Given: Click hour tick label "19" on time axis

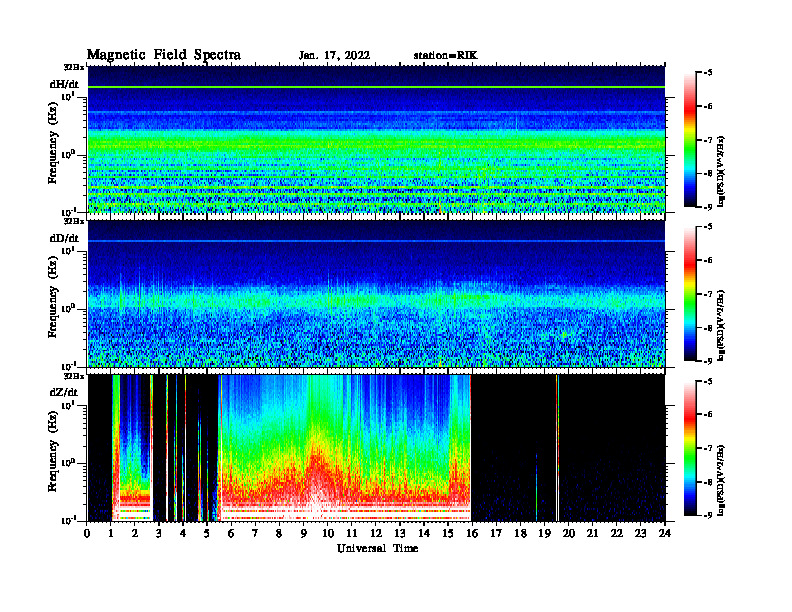Looking at the screenshot, I should pos(544,533).
